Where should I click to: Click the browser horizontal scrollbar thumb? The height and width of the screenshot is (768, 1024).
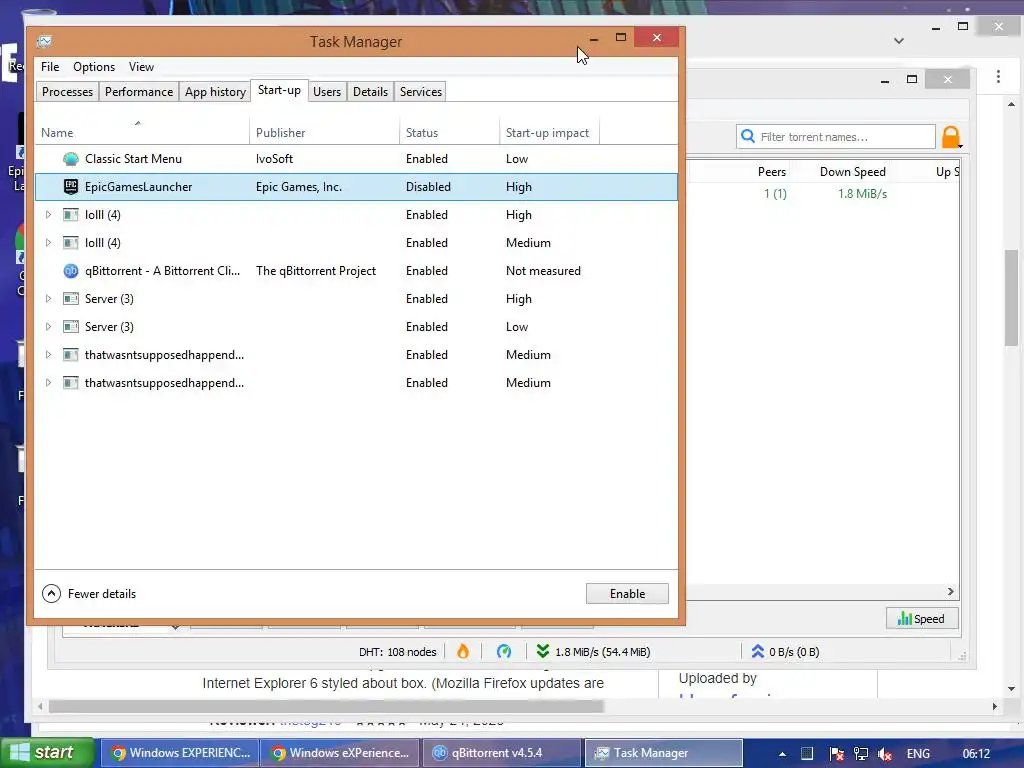pyautogui.click(x=326, y=706)
